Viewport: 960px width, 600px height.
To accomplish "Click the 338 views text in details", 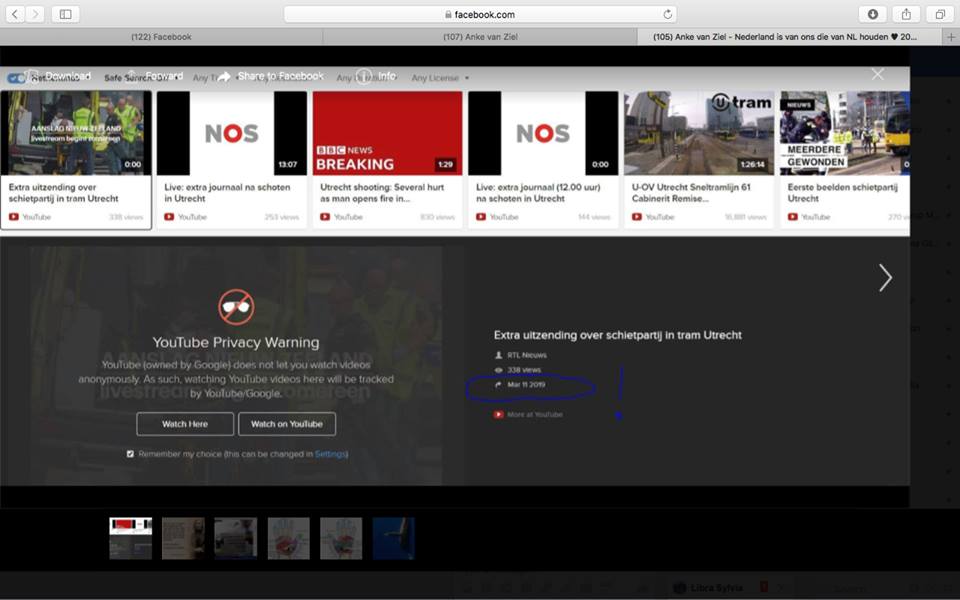I will pos(523,370).
